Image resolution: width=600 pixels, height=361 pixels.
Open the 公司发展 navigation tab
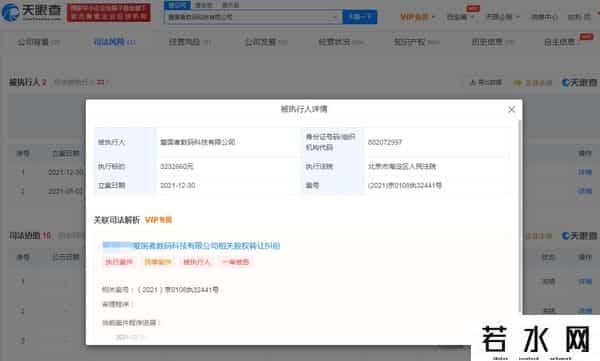pyautogui.click(x=266, y=42)
